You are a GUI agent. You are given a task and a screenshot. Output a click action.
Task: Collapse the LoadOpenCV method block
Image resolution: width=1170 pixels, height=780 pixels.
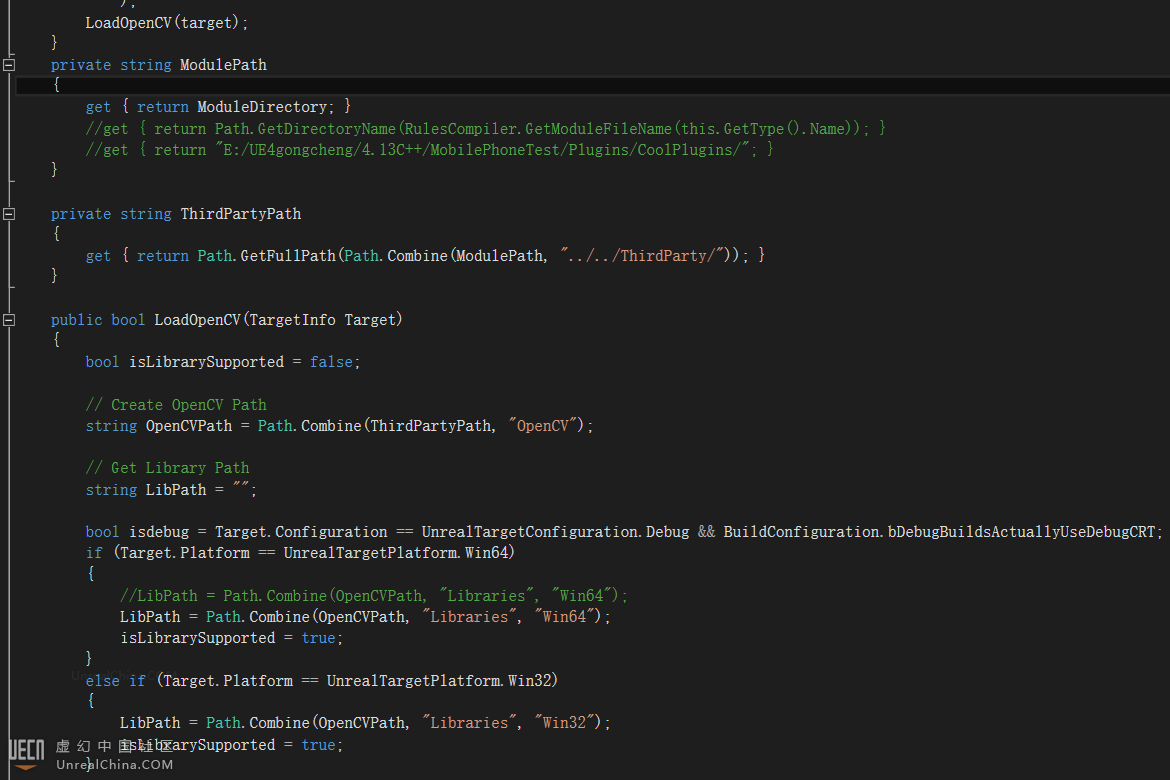pyautogui.click(x=9, y=320)
